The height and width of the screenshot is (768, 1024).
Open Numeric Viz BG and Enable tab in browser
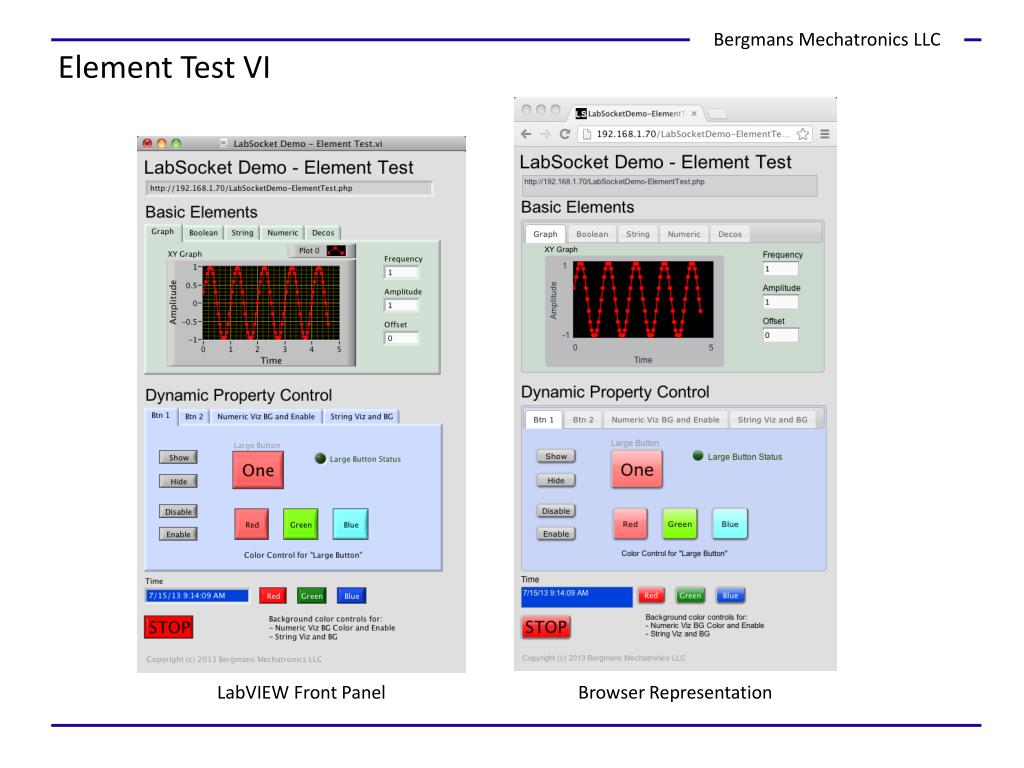[665, 419]
